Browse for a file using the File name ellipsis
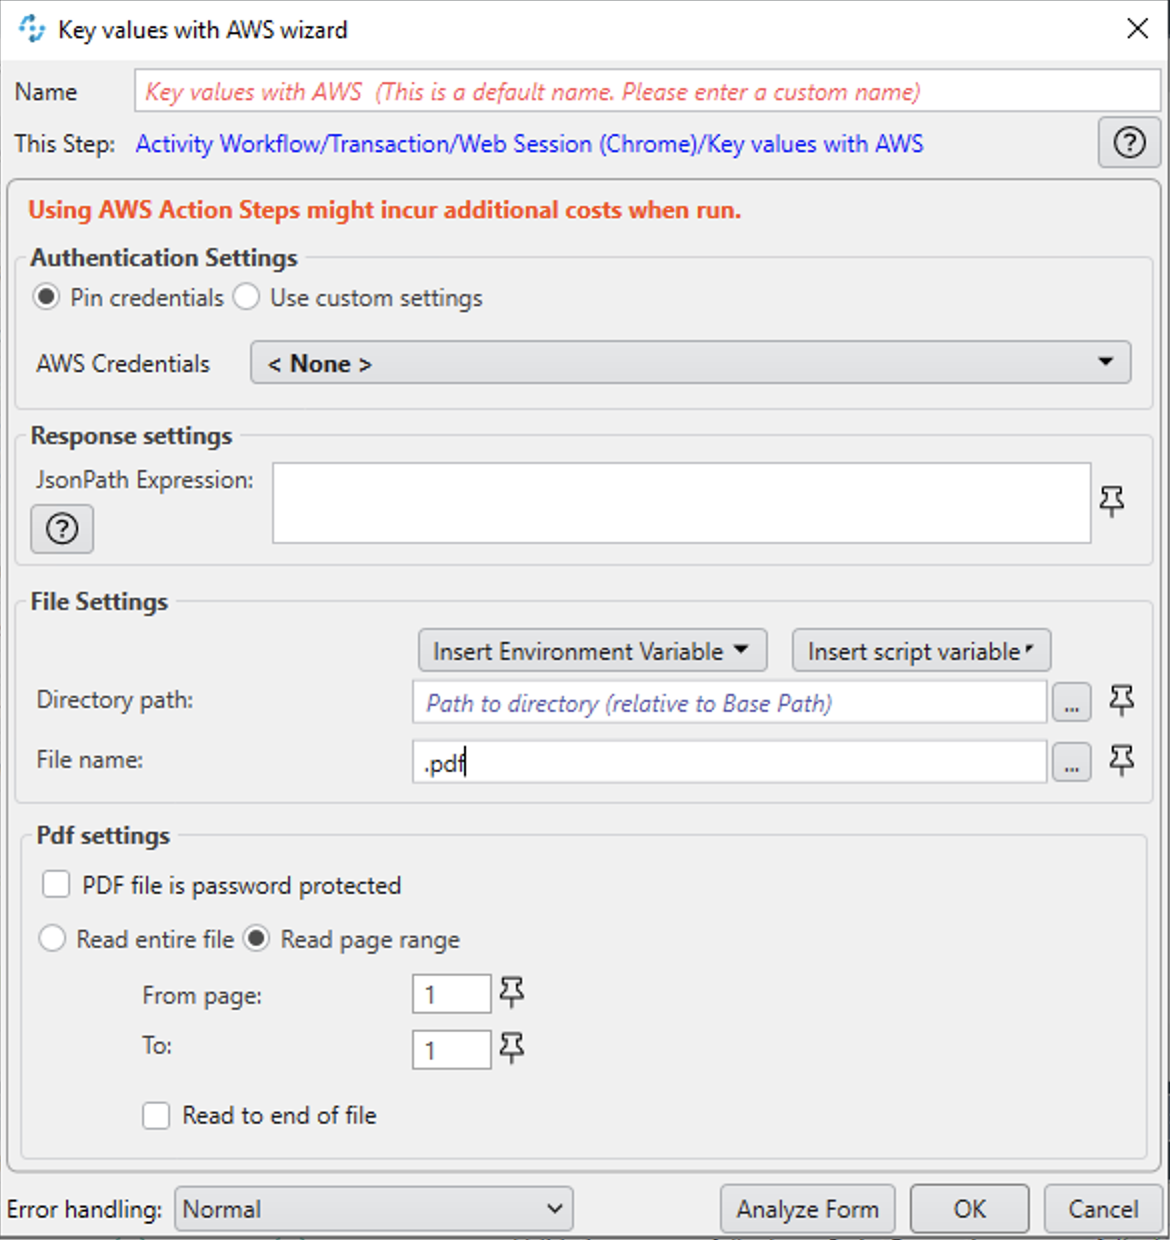The width and height of the screenshot is (1170, 1240). [x=1071, y=762]
